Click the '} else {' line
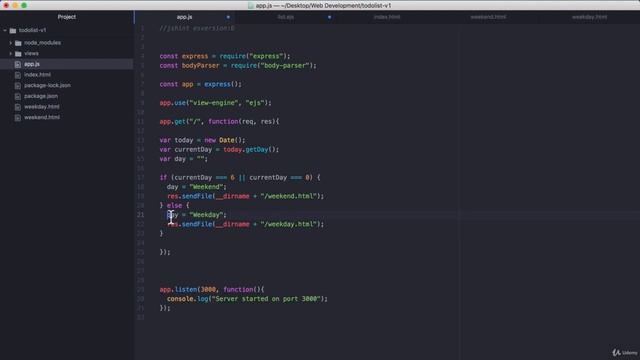 tap(174, 206)
